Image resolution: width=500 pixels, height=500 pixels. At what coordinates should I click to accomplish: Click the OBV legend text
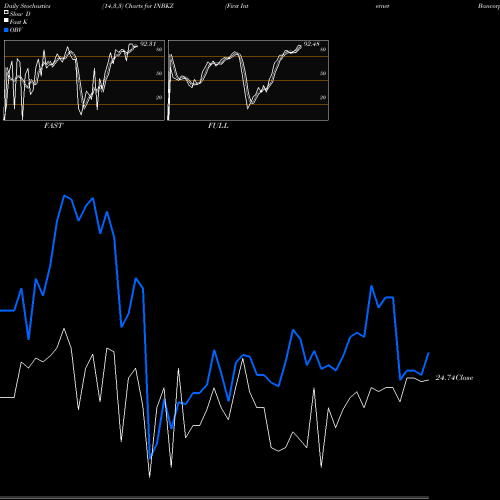point(16,30)
